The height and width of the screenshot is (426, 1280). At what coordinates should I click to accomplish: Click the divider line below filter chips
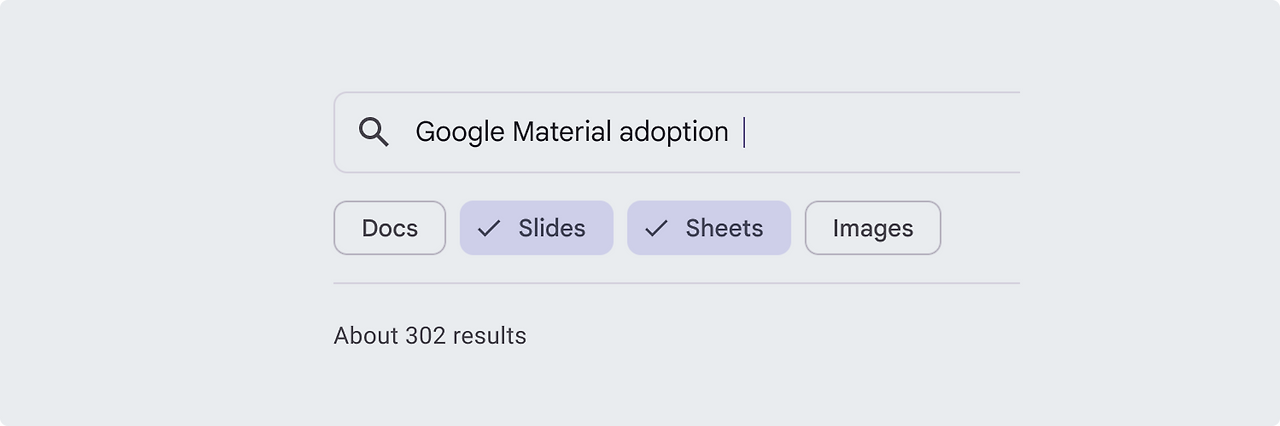676,283
